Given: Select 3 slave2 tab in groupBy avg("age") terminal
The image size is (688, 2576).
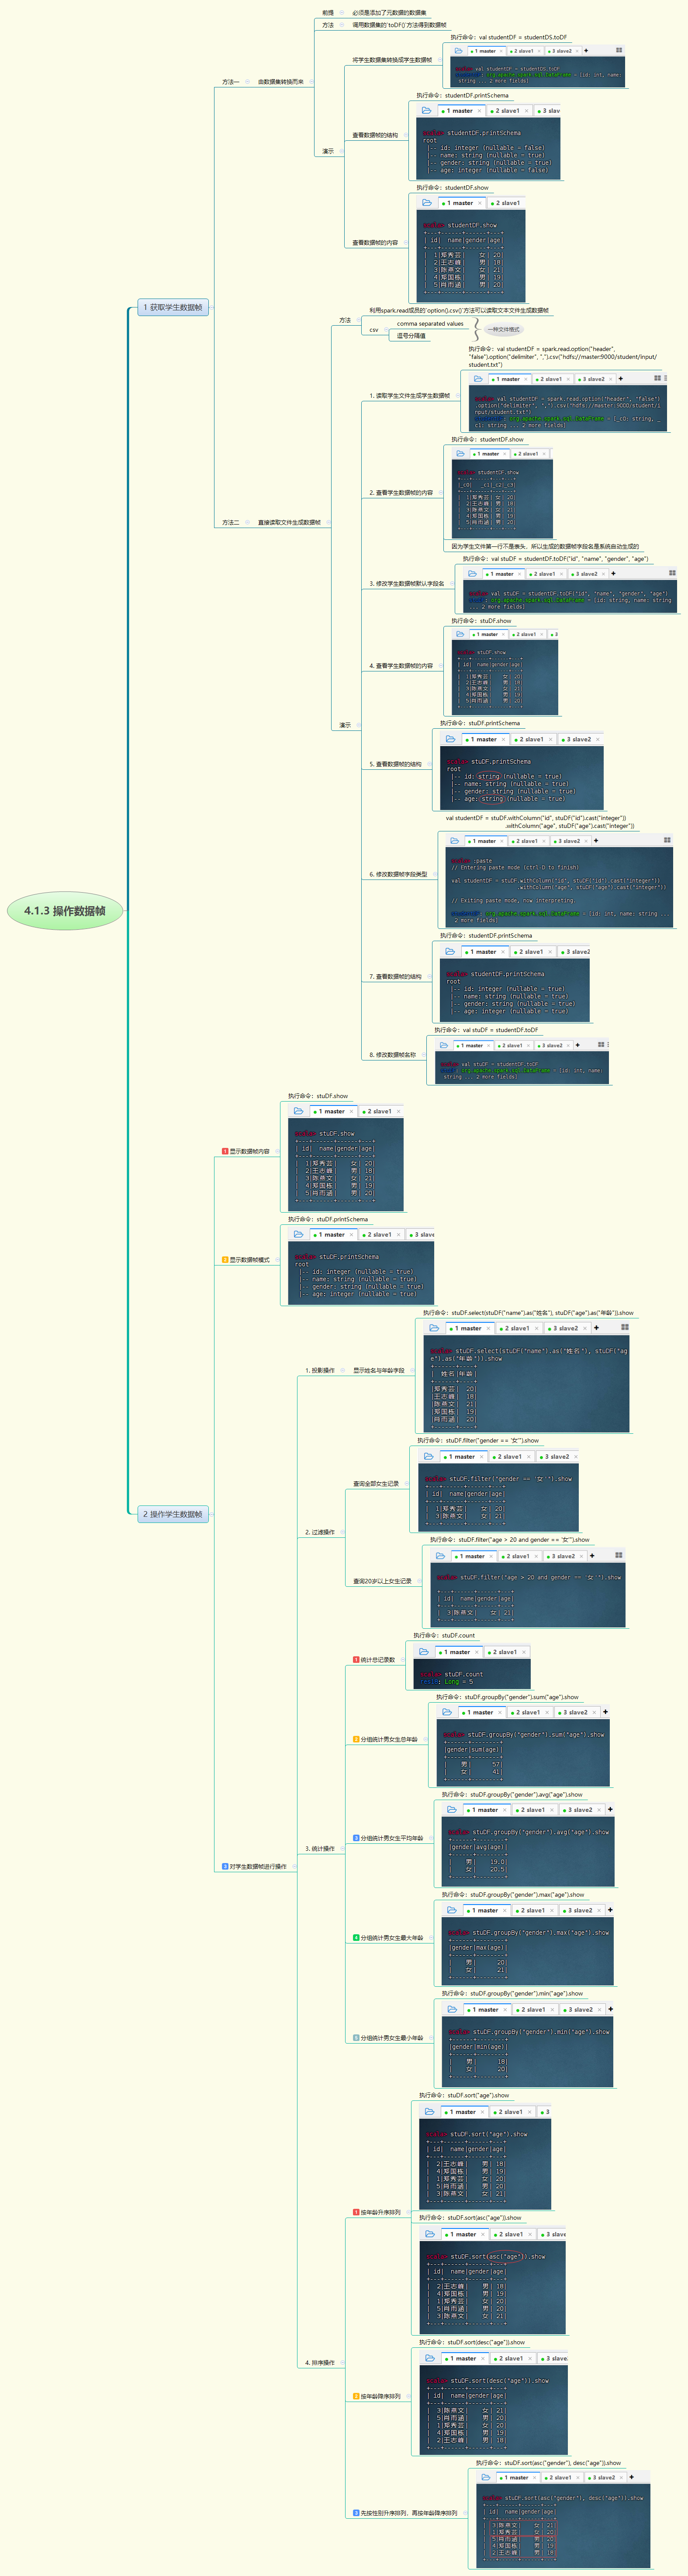Looking at the screenshot, I should pos(582,1810).
